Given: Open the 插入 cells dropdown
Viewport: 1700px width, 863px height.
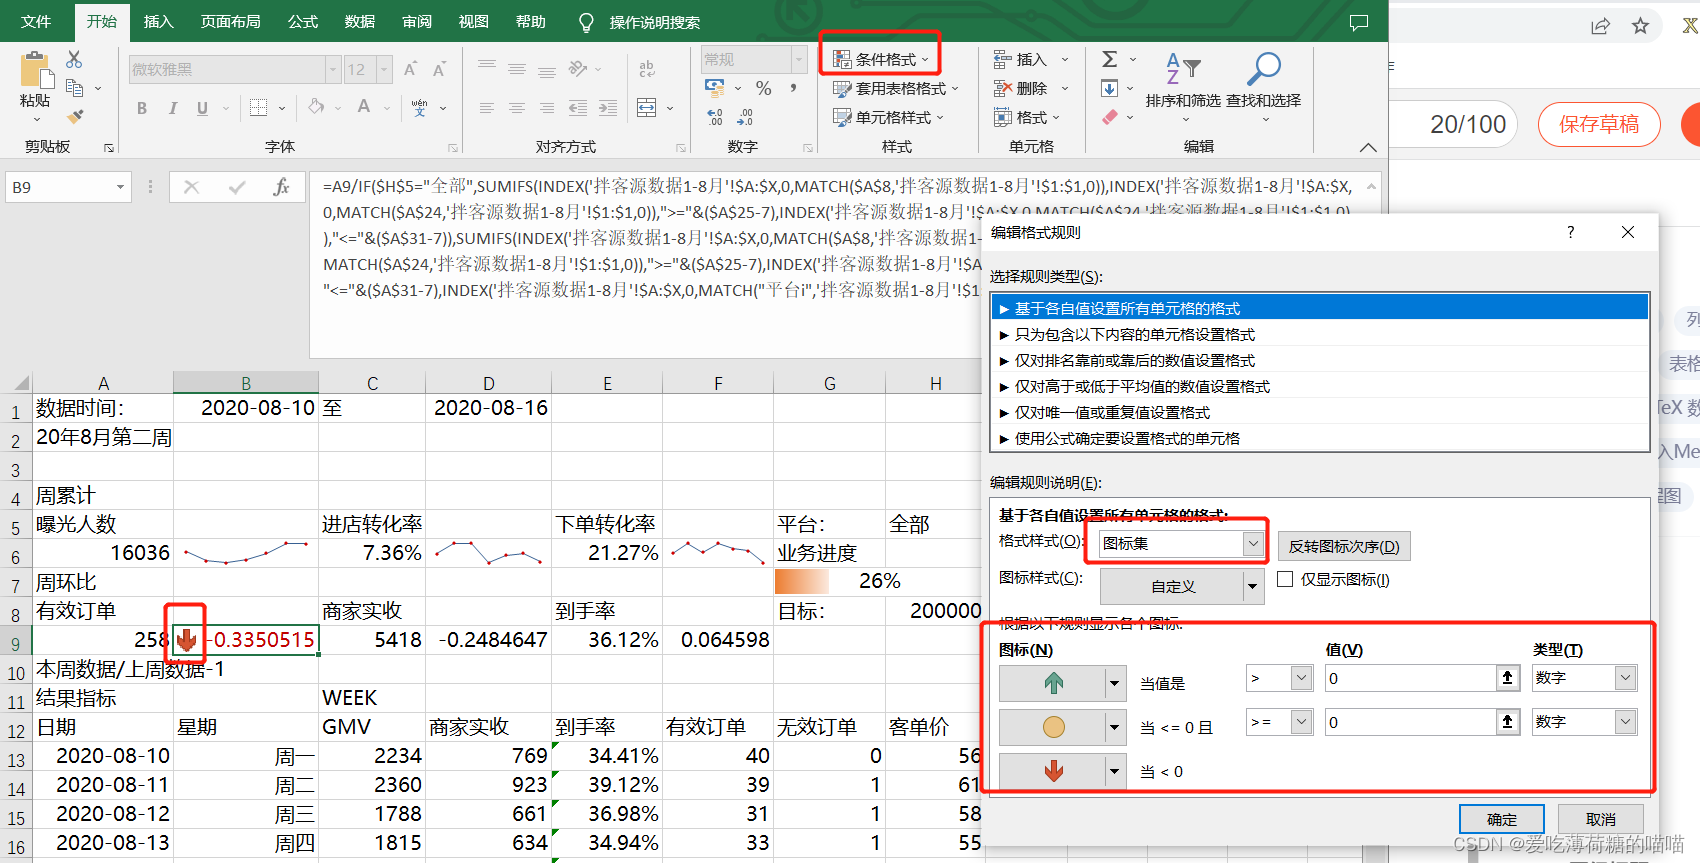Looking at the screenshot, I should (x=1031, y=60).
